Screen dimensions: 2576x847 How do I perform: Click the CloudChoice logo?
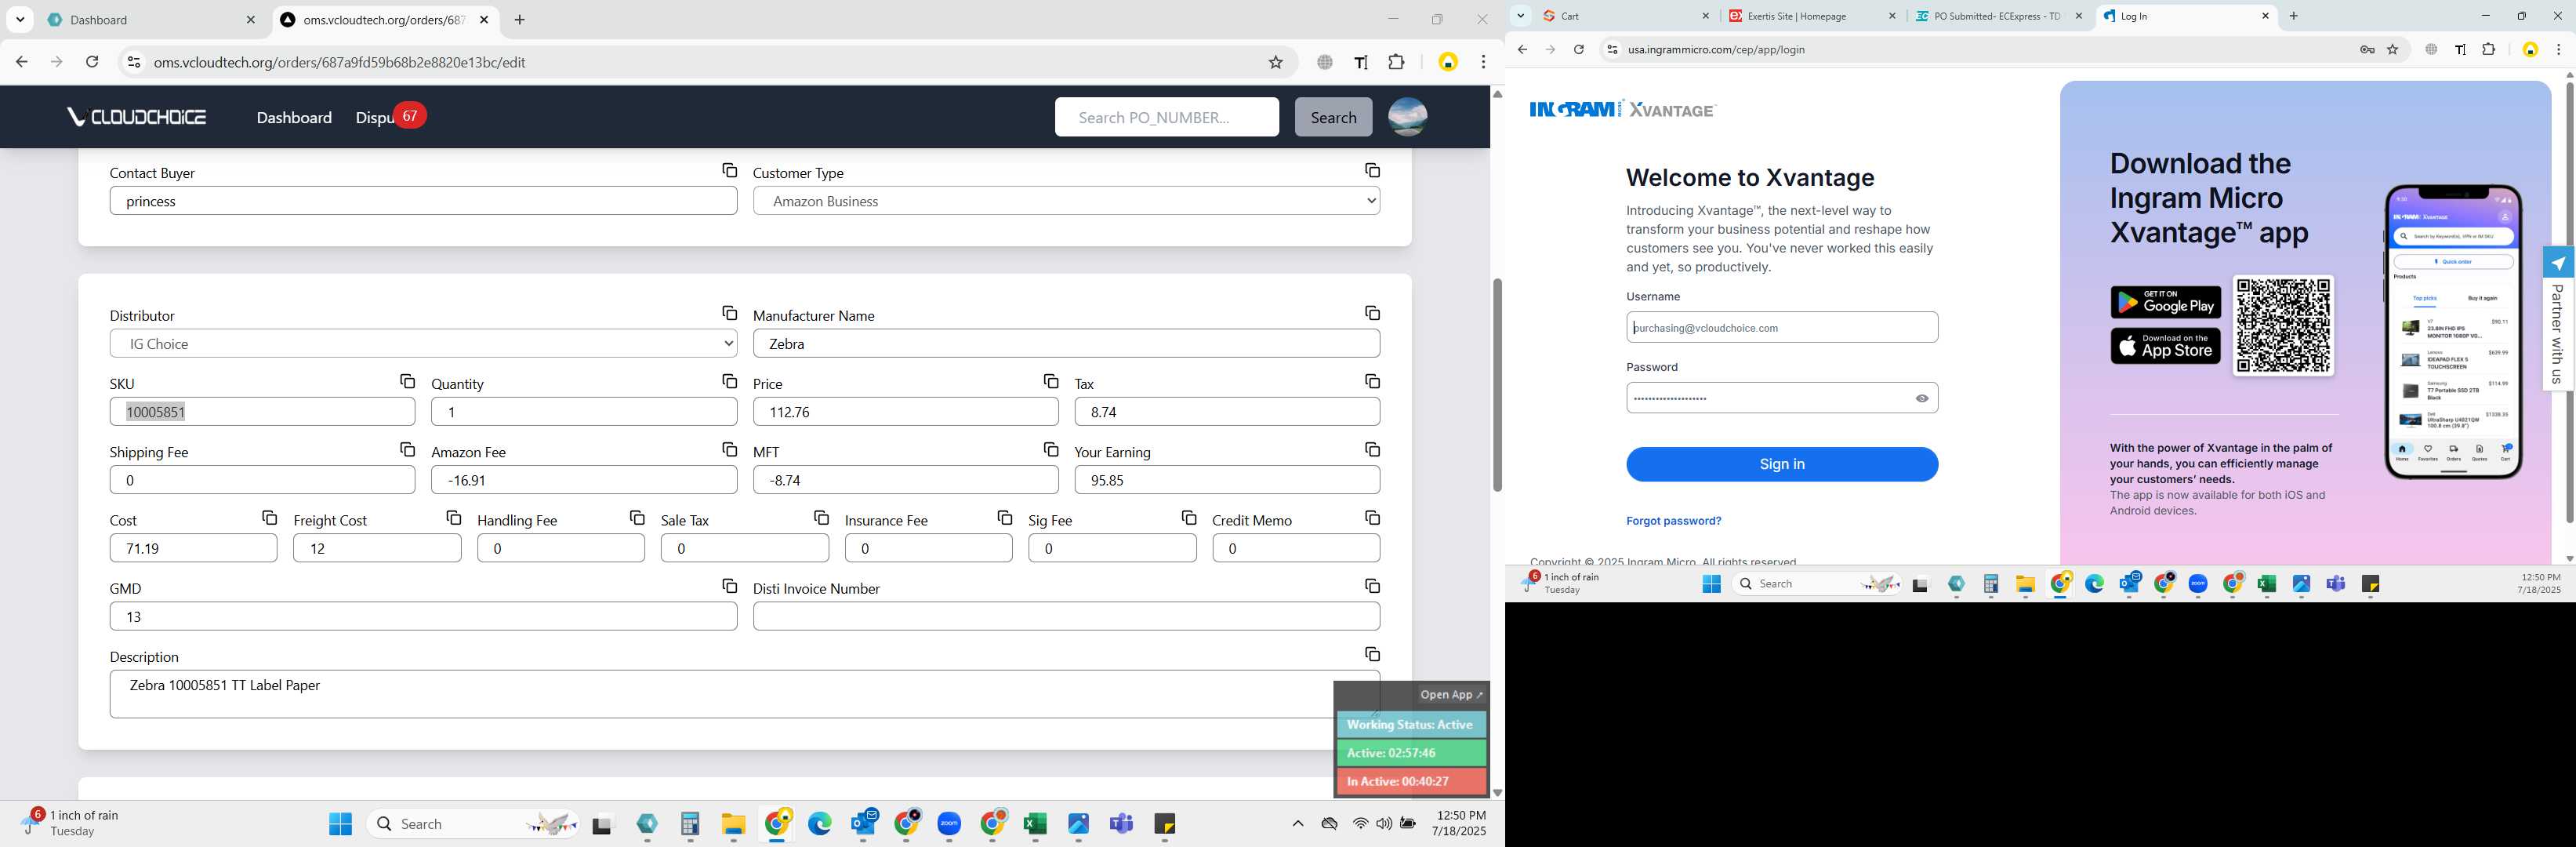136,117
